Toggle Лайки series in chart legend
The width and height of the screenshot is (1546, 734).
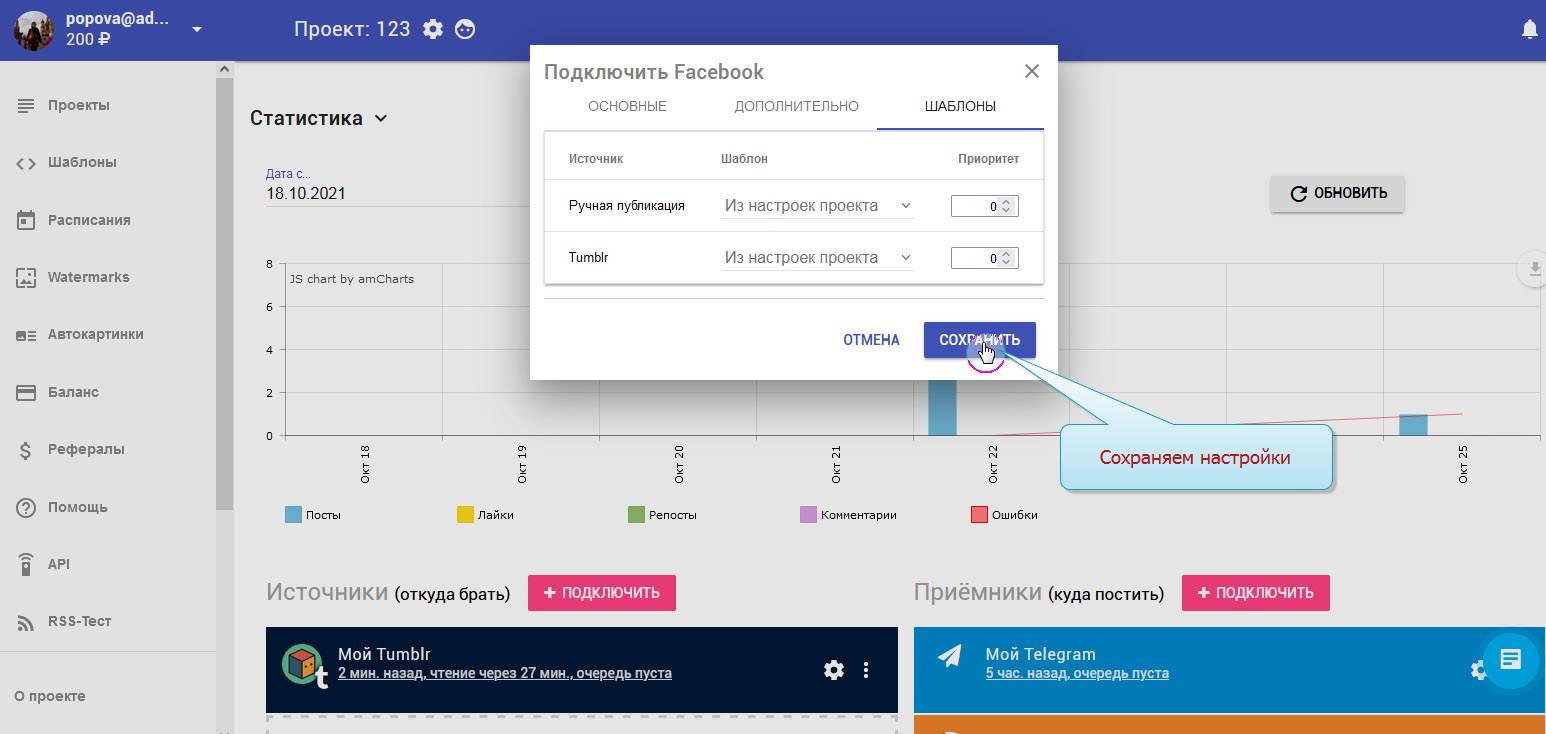465,515
